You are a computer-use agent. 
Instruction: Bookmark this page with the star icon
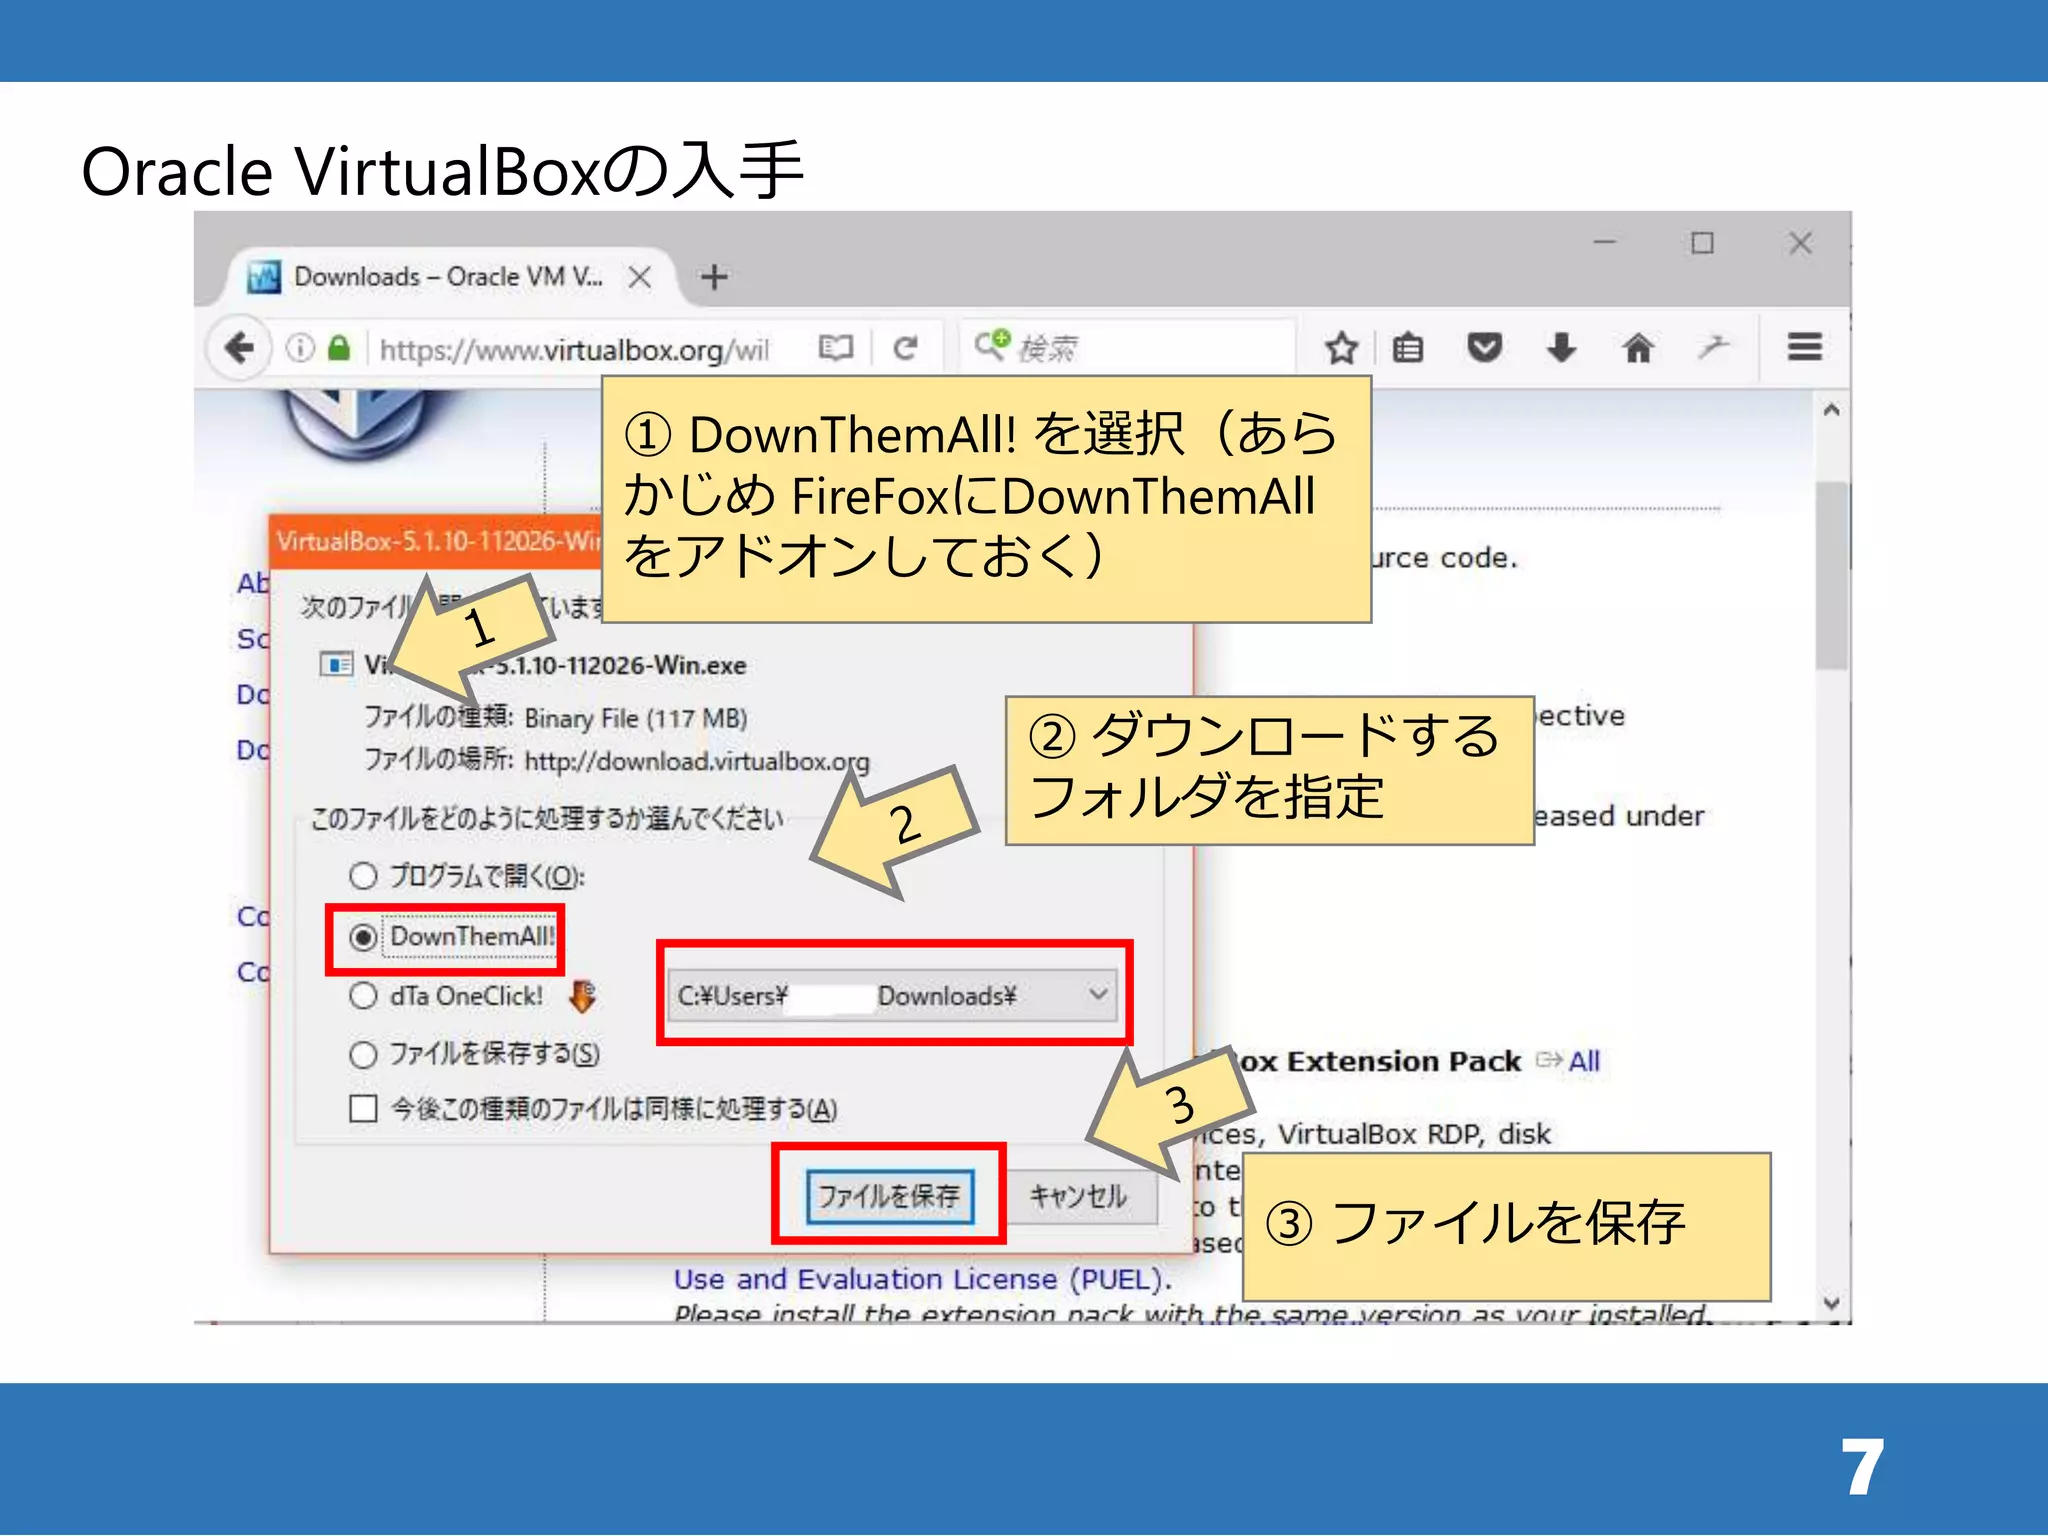tap(1341, 348)
